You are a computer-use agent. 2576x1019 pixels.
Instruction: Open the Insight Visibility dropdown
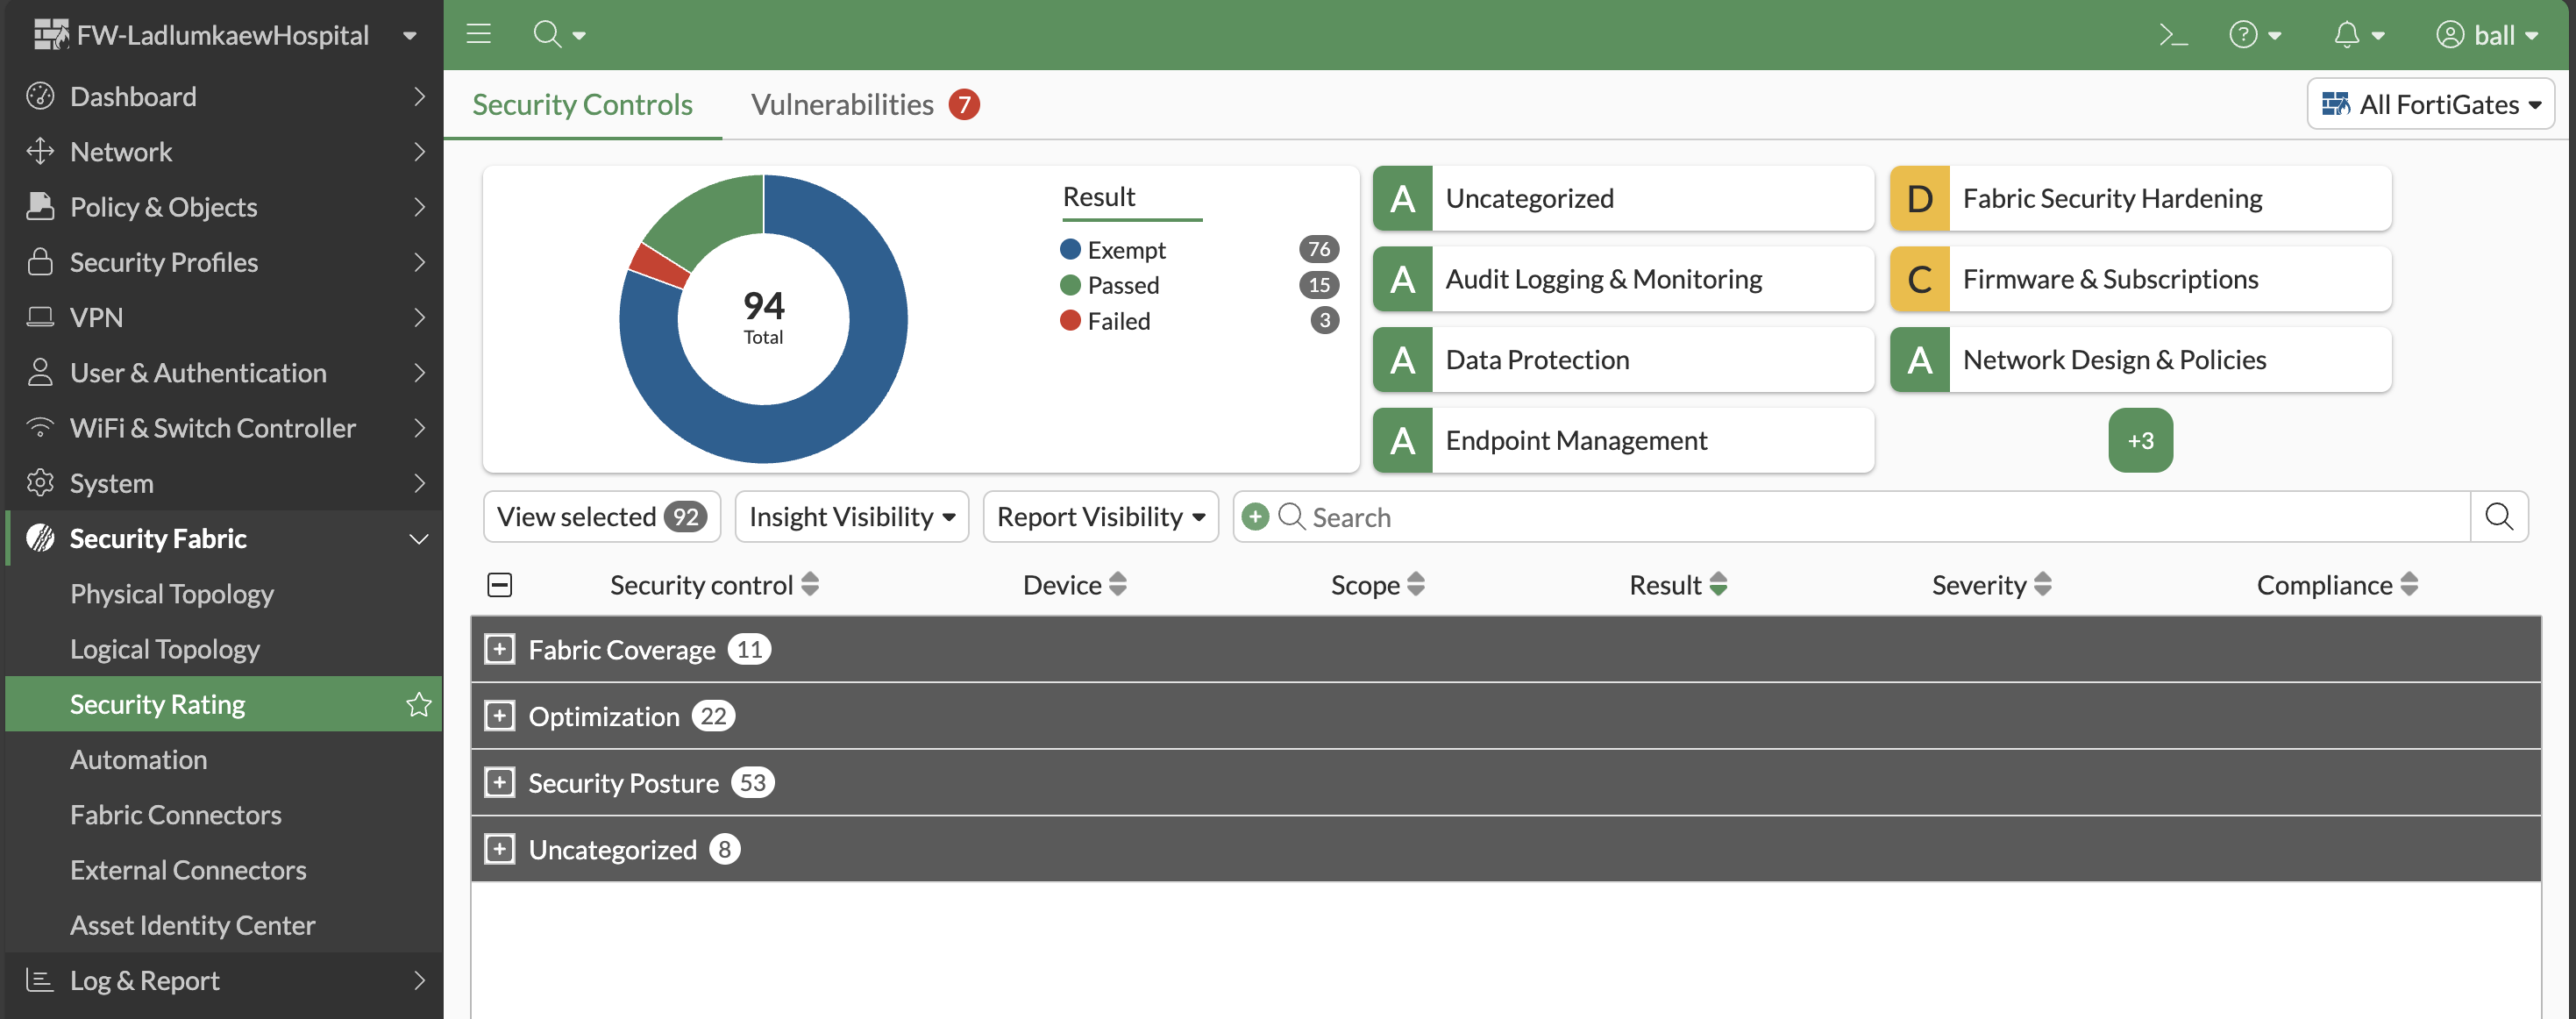852,516
